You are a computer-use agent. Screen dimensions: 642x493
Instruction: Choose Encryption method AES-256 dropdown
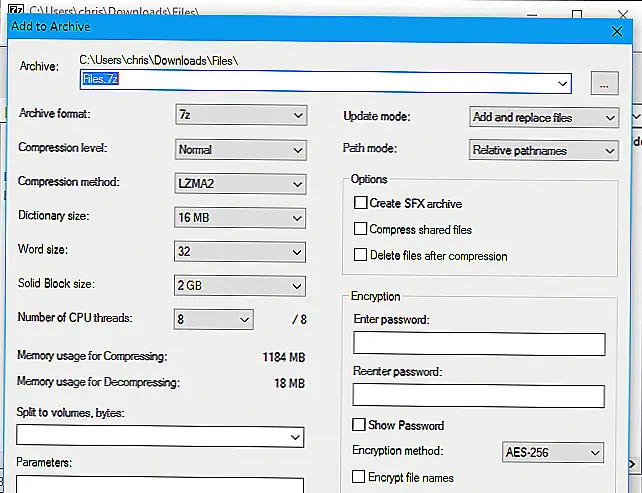pyautogui.click(x=553, y=453)
